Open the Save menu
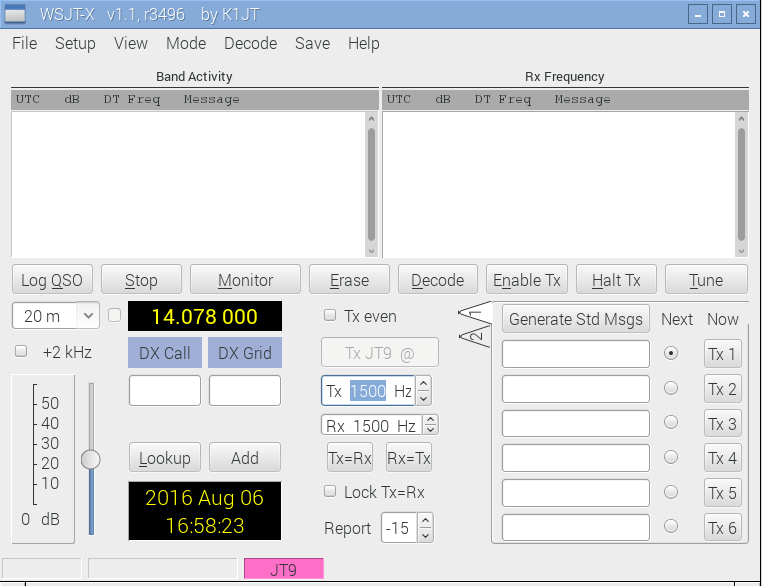The width and height of the screenshot is (762, 586). [x=312, y=43]
